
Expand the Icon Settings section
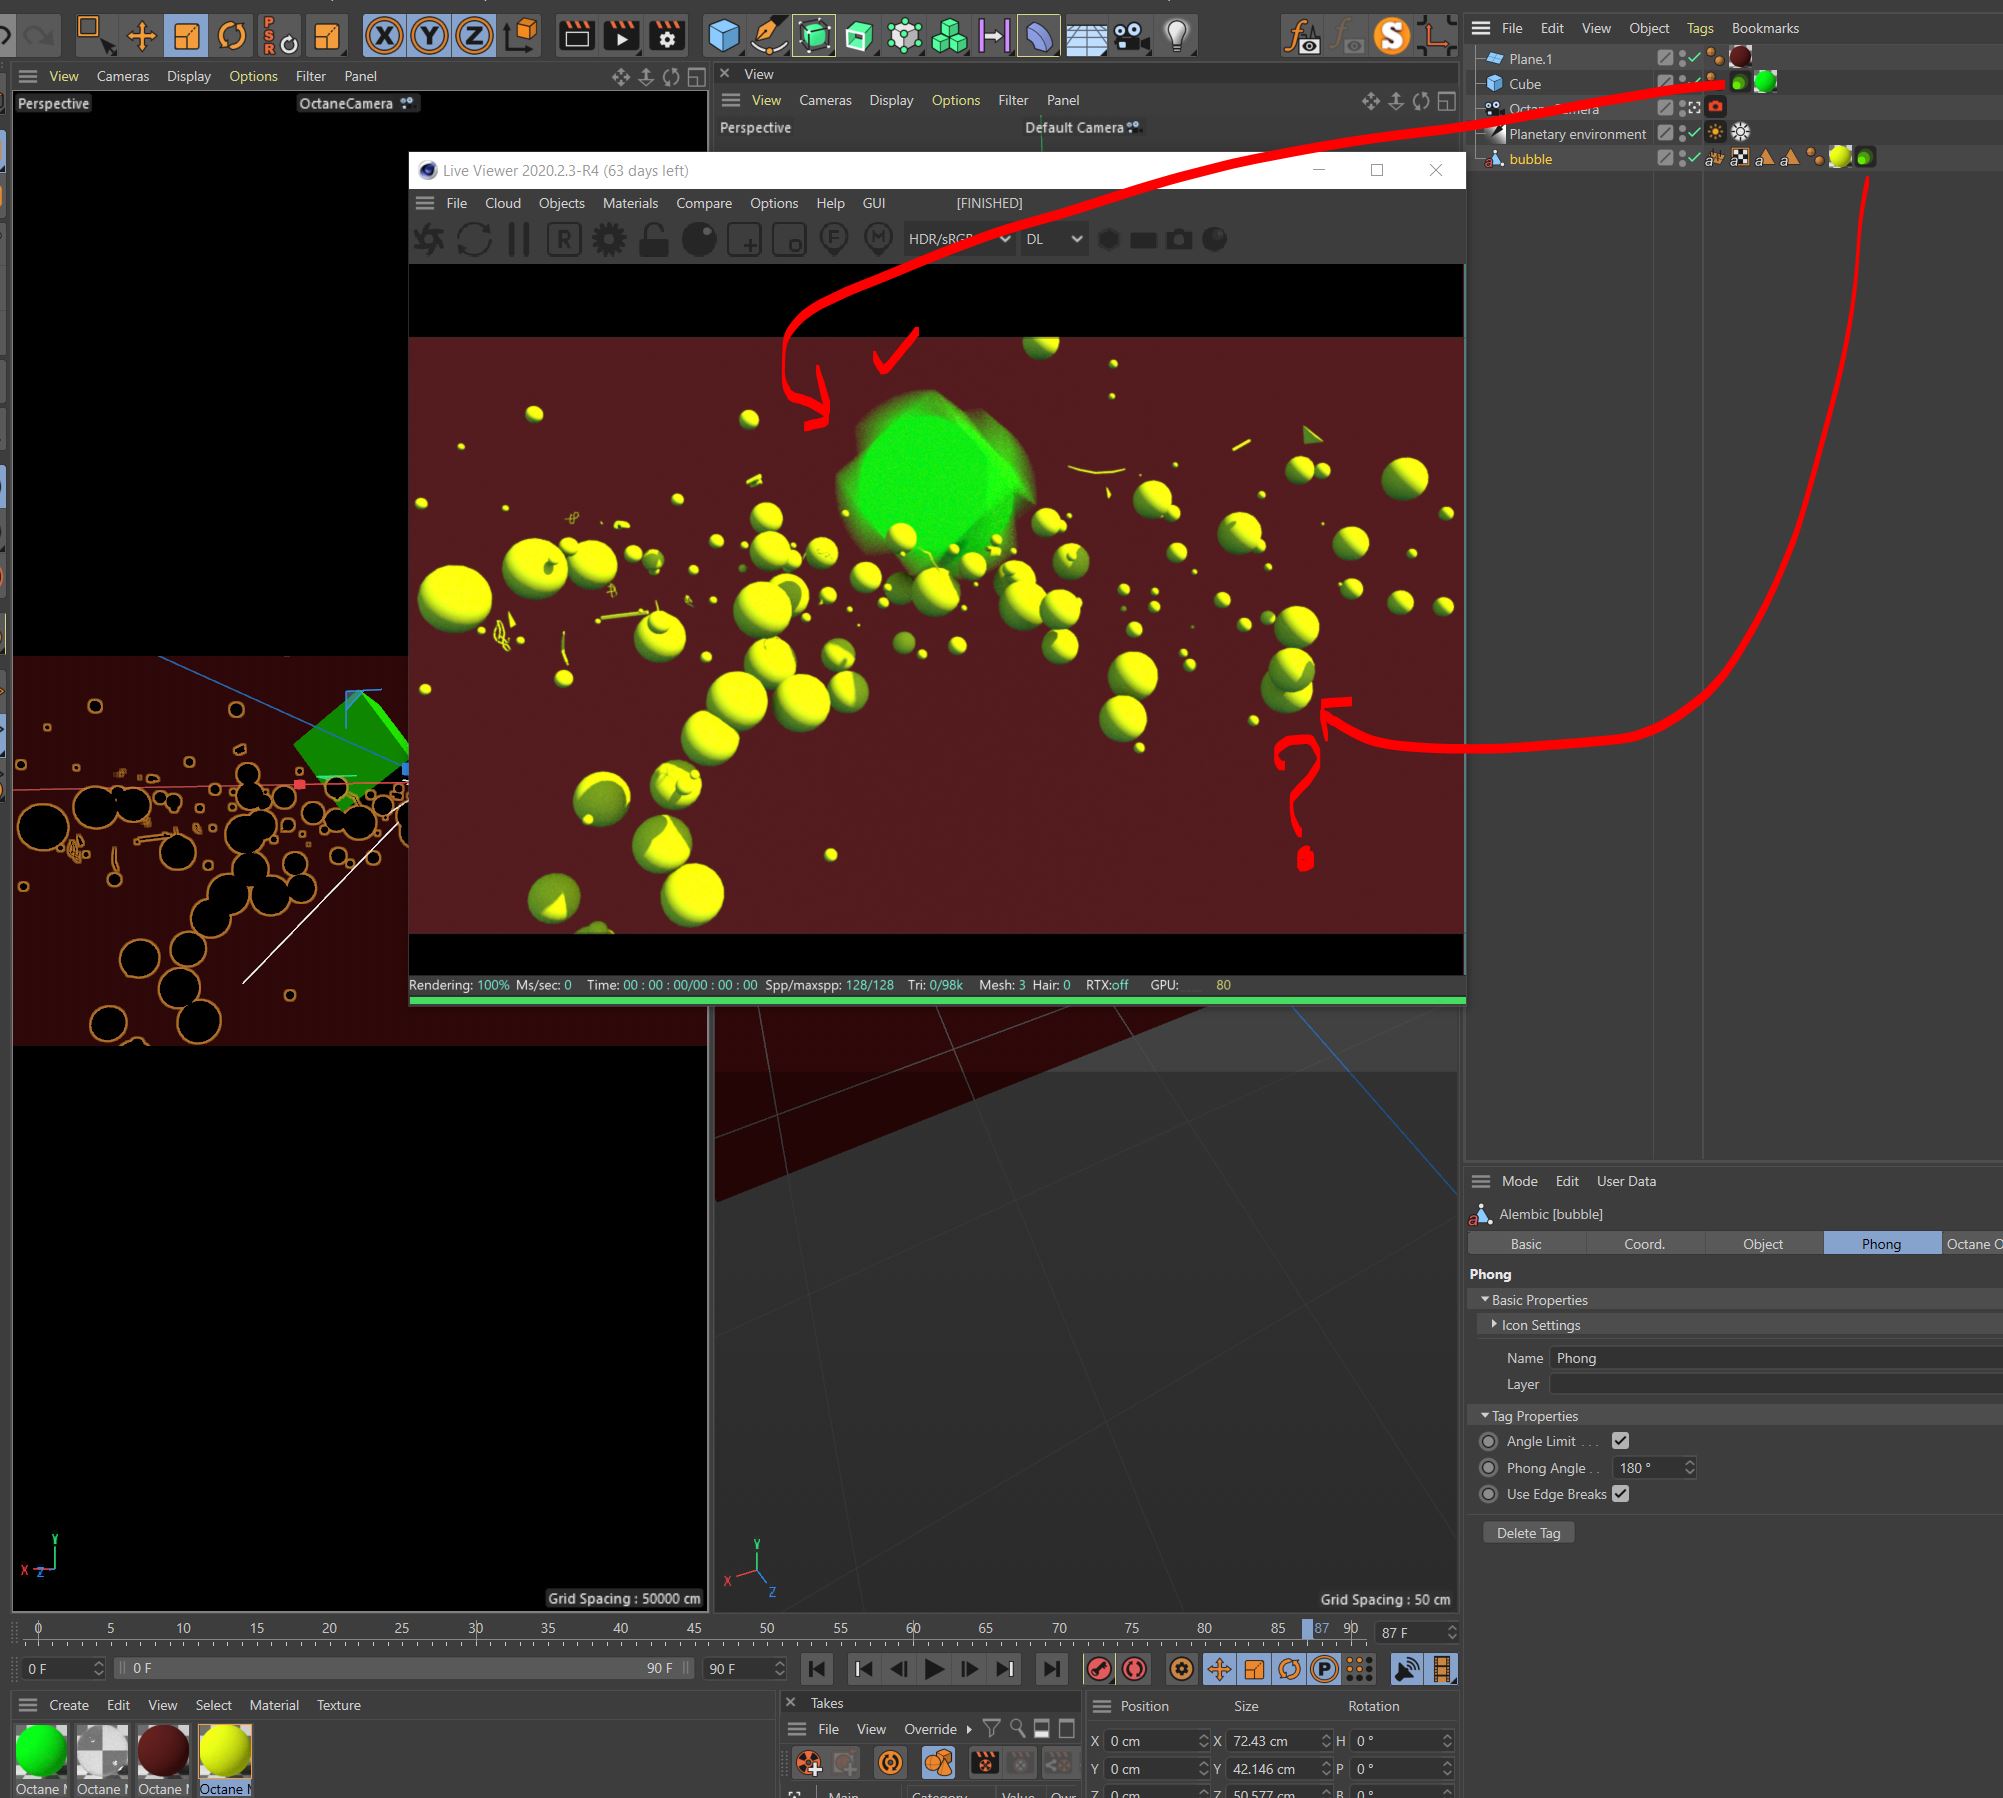click(1494, 1325)
